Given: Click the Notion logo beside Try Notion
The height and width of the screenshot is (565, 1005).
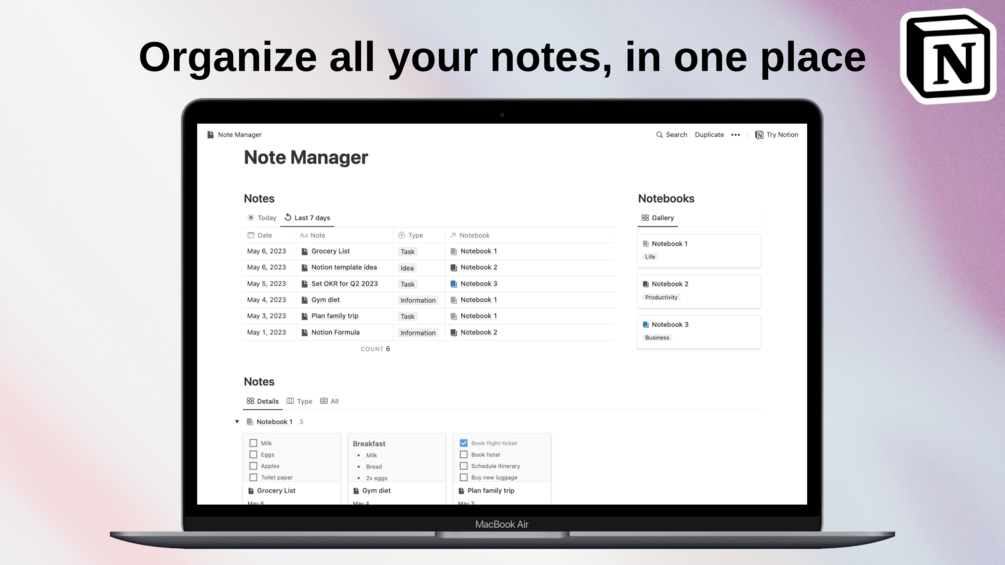Looking at the screenshot, I should [759, 135].
